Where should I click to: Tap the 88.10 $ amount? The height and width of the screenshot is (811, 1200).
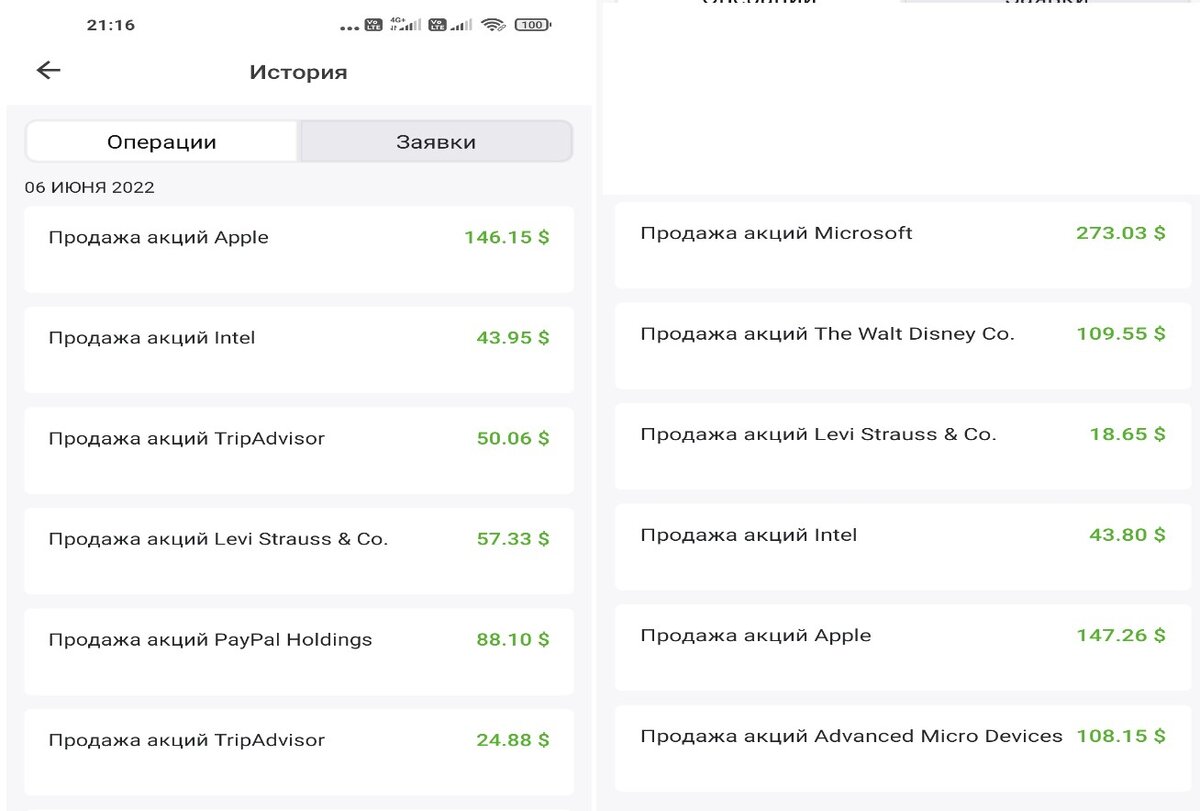click(x=512, y=639)
